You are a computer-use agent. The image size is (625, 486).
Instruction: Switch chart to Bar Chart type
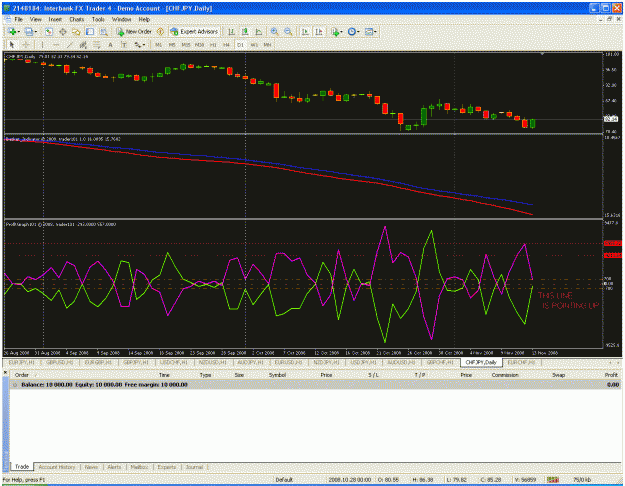[231, 31]
